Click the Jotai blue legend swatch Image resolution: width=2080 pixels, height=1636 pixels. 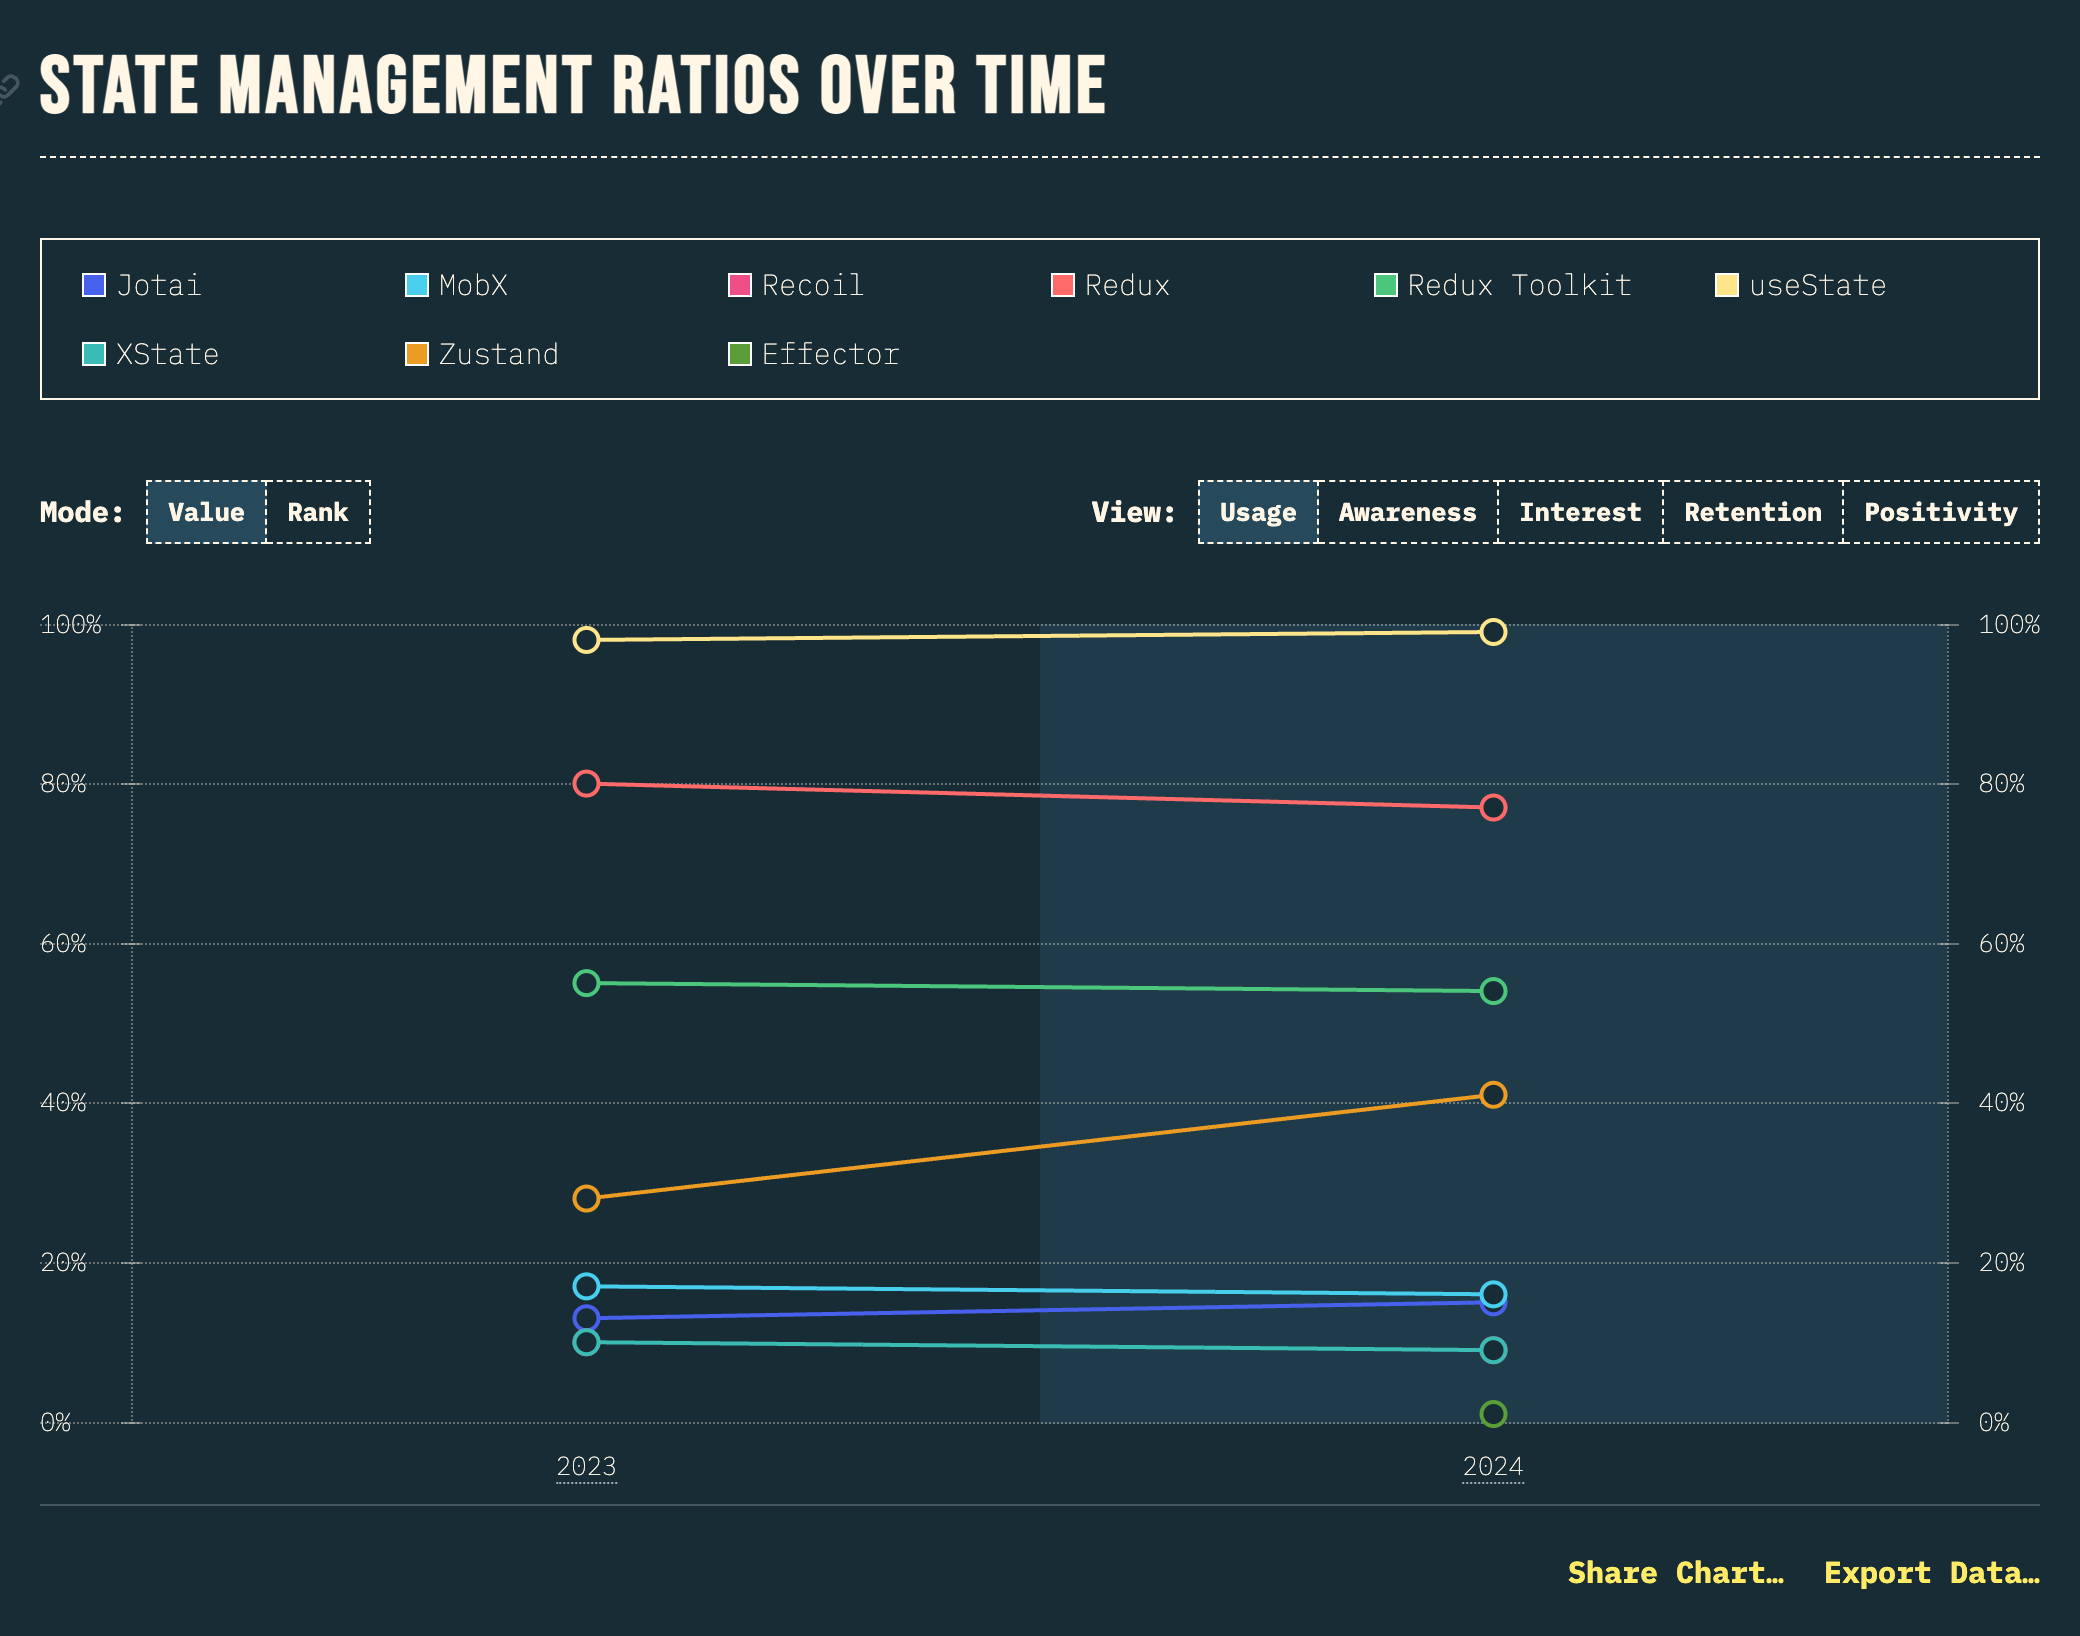coord(94,286)
